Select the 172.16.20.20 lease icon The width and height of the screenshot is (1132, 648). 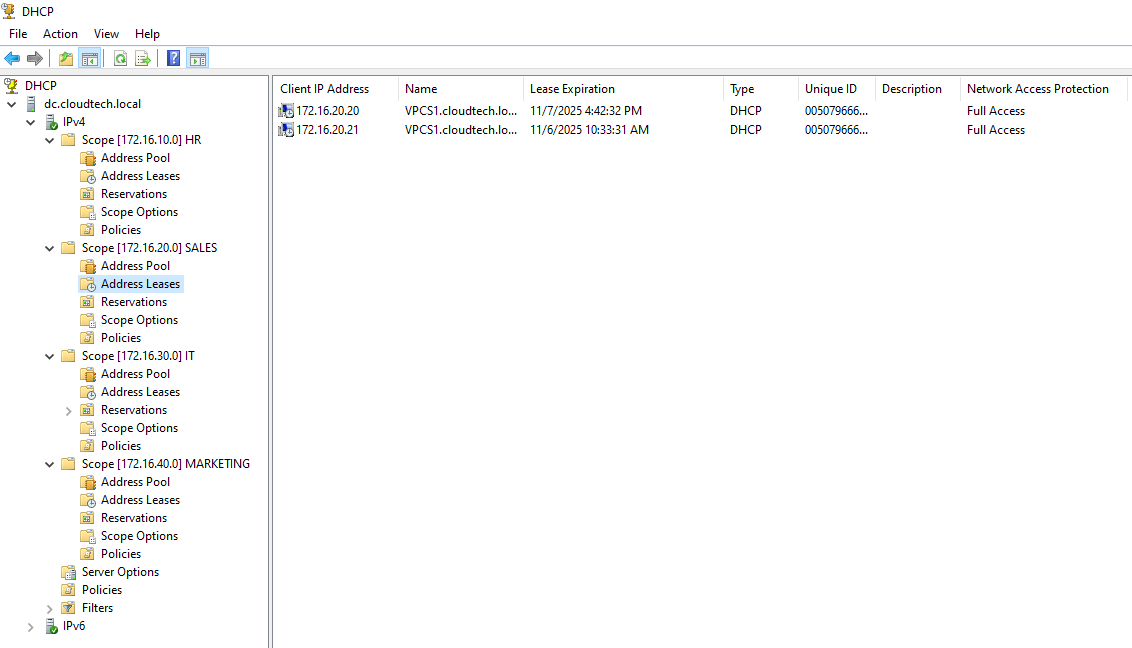pyautogui.click(x=287, y=111)
